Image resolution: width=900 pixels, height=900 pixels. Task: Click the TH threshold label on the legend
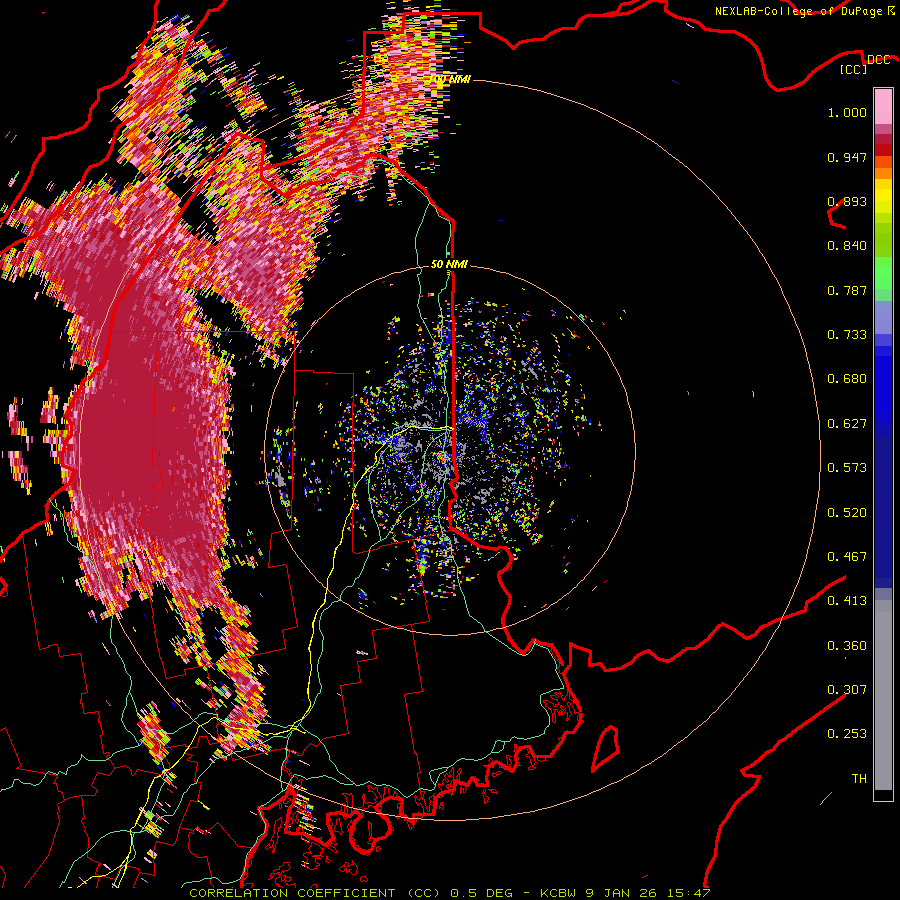point(859,779)
